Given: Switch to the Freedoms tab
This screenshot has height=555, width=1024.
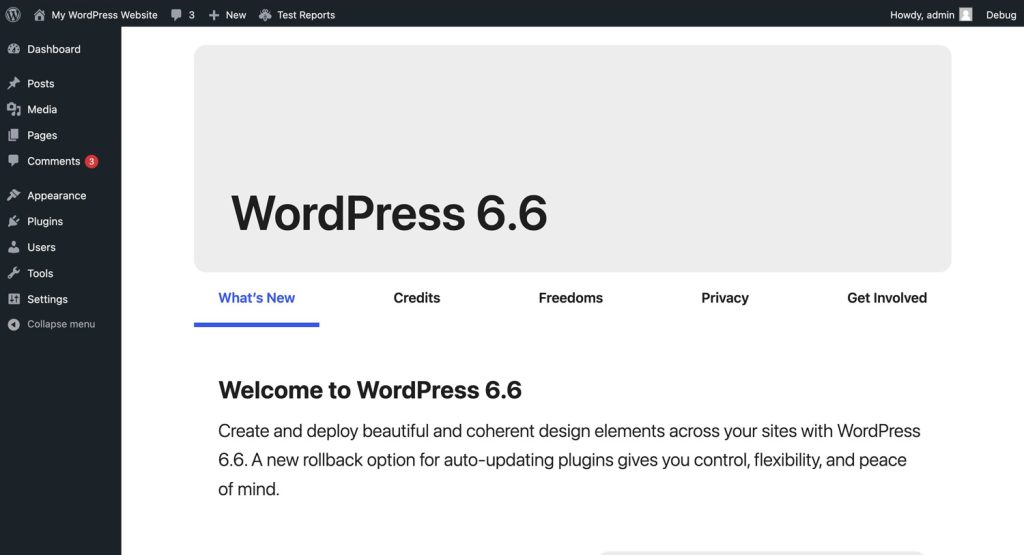Looking at the screenshot, I should pos(571,298).
